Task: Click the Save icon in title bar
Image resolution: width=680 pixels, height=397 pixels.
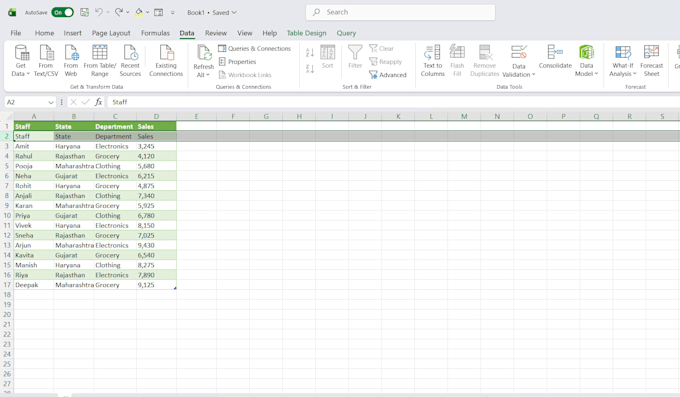Action: 85,12
